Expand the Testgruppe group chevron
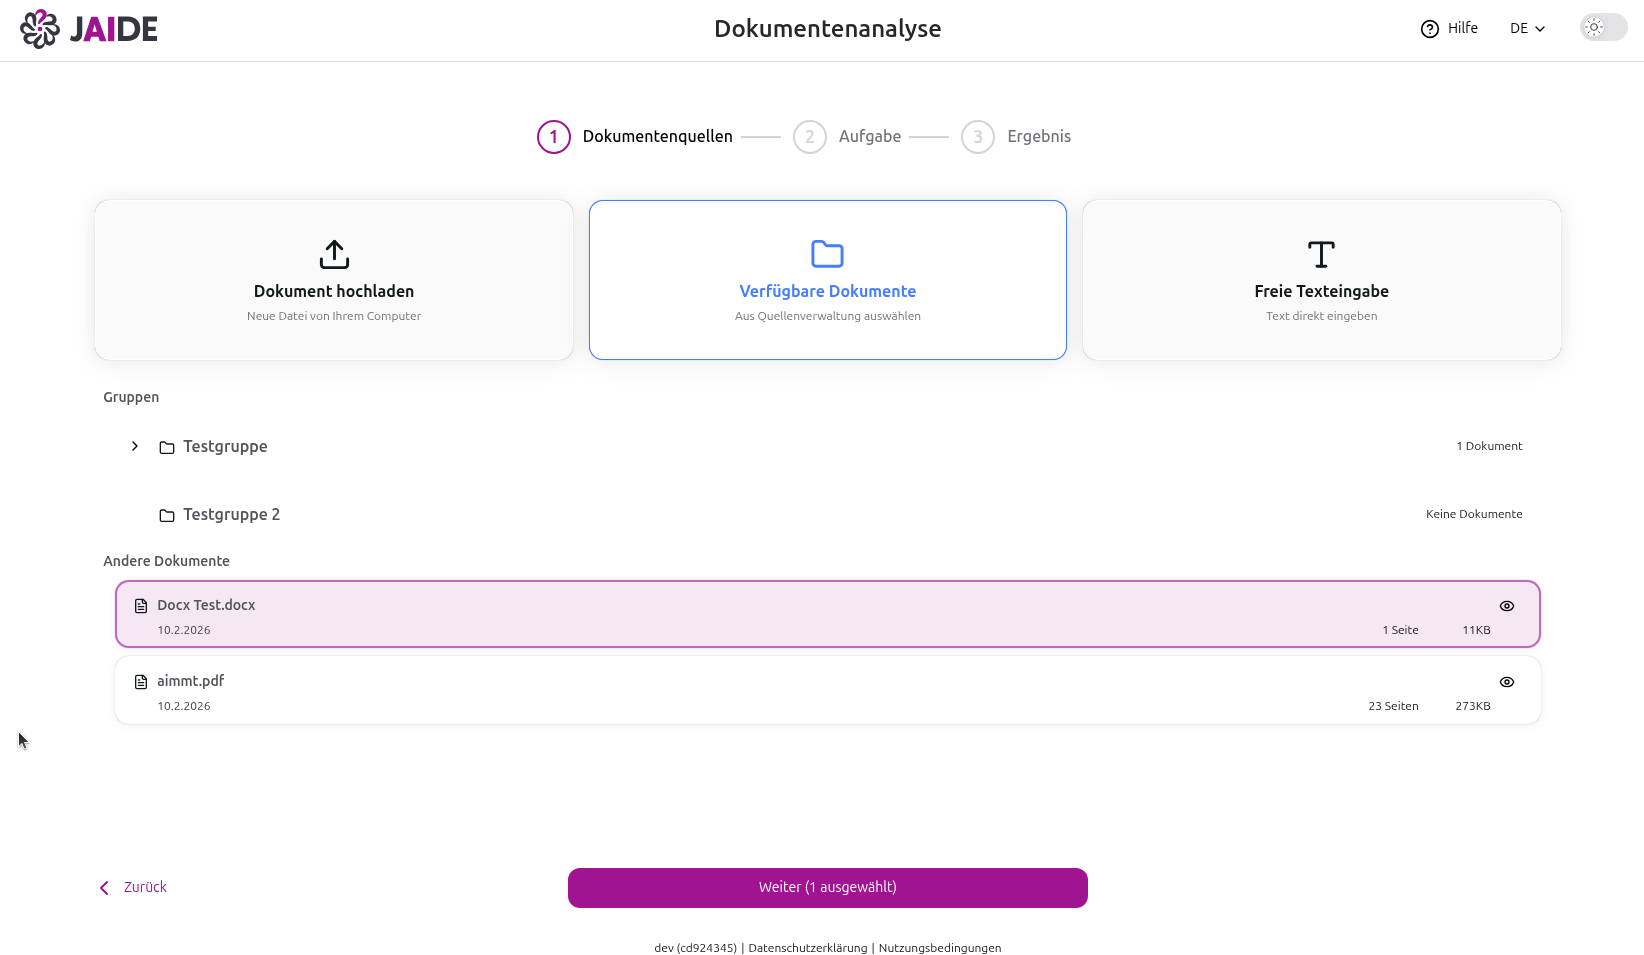Screen dimensions: 1644x955 click(x=135, y=446)
